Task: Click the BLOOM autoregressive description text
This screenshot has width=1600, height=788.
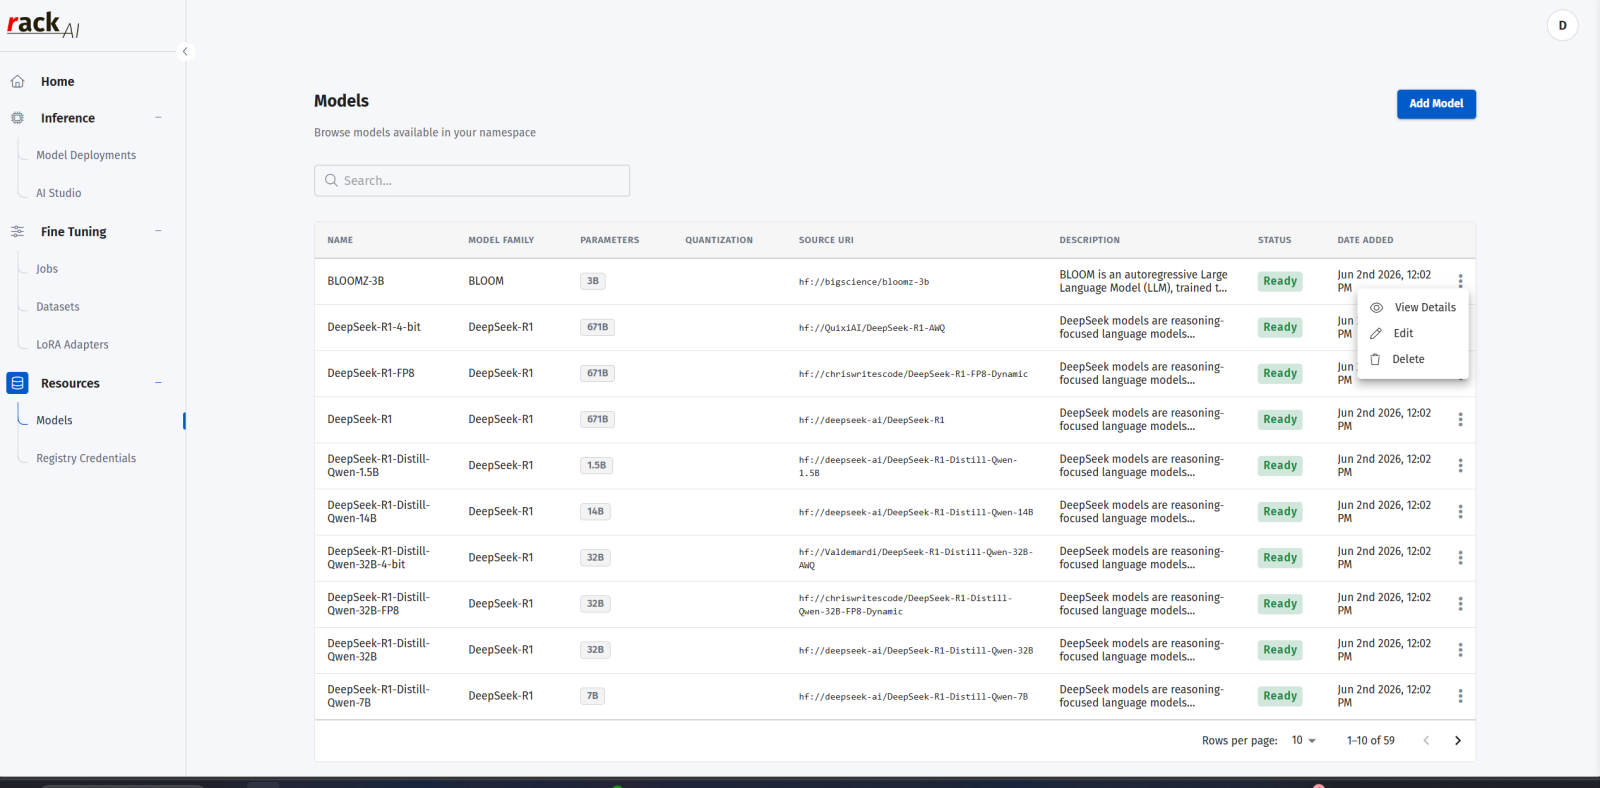Action: coord(1143,282)
